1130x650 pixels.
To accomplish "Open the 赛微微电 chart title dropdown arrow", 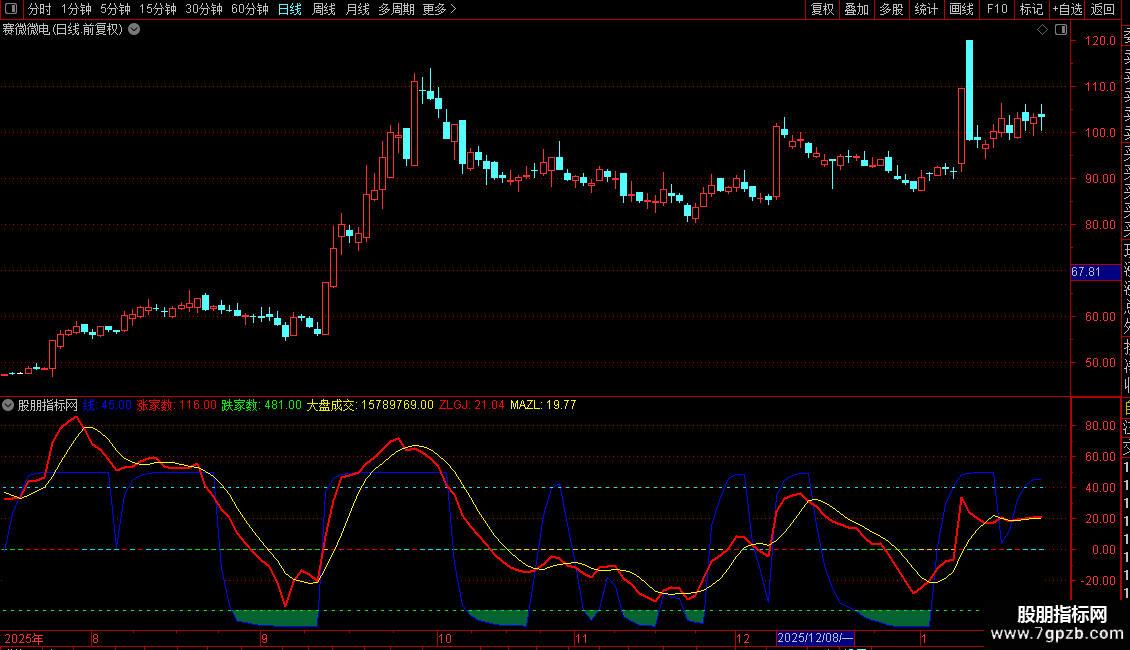I will pyautogui.click(x=134, y=30).
